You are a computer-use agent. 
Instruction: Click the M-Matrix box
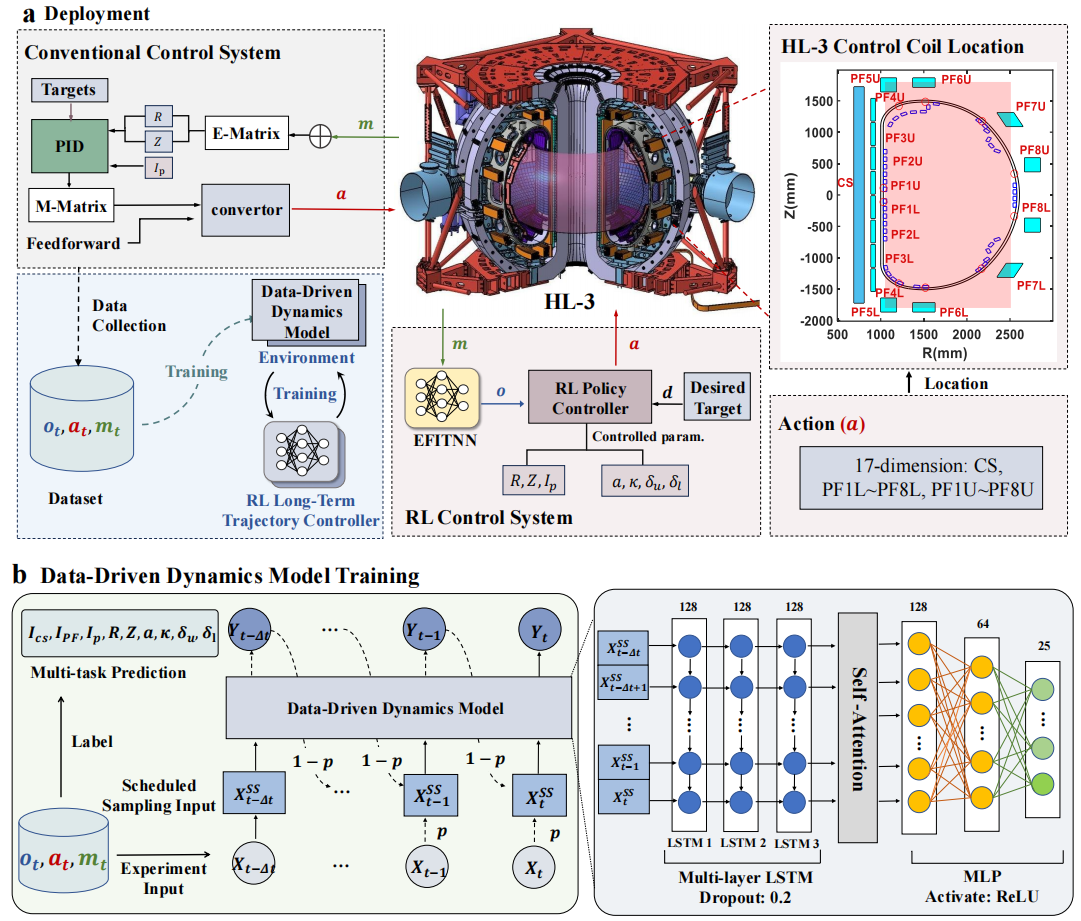pos(71,207)
